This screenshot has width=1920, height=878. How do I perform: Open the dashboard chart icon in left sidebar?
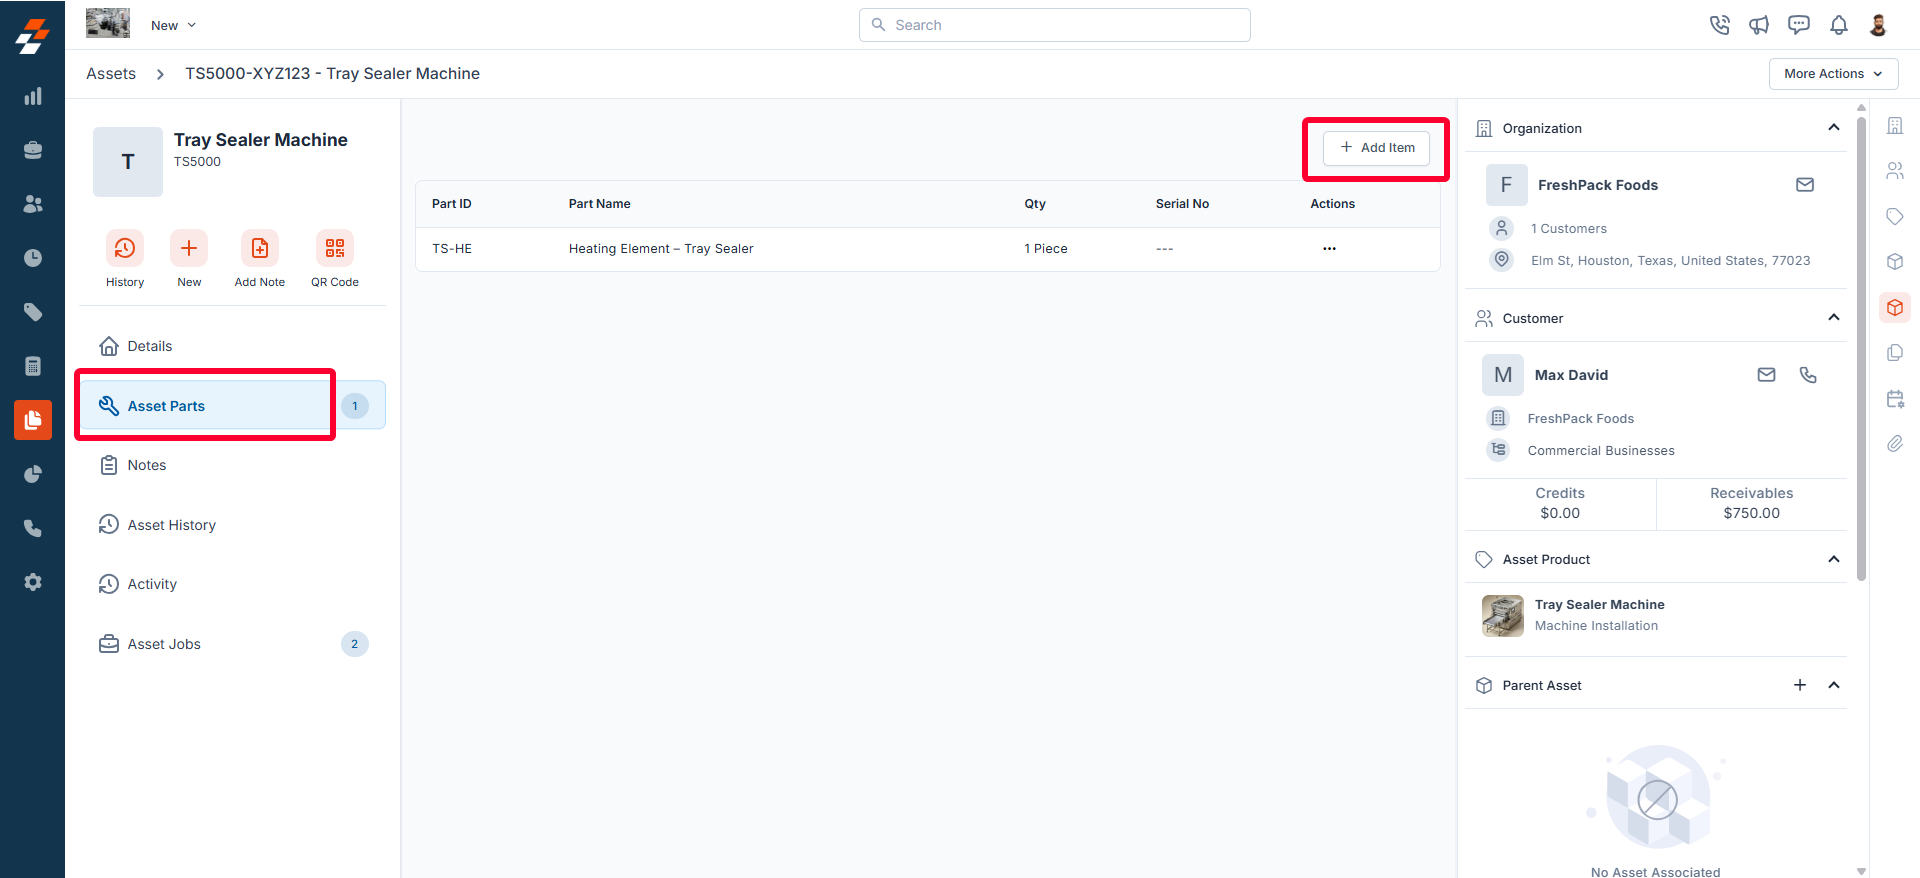coord(33,96)
